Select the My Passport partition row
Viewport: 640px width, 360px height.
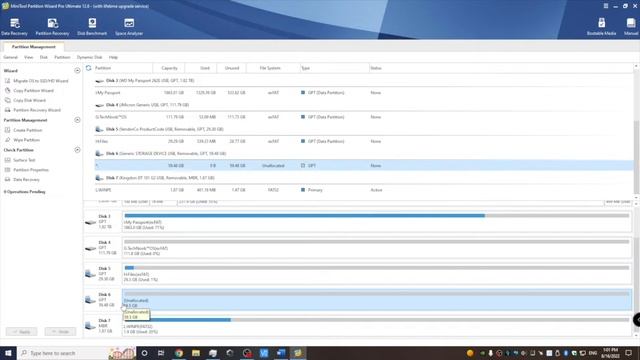[363, 93]
